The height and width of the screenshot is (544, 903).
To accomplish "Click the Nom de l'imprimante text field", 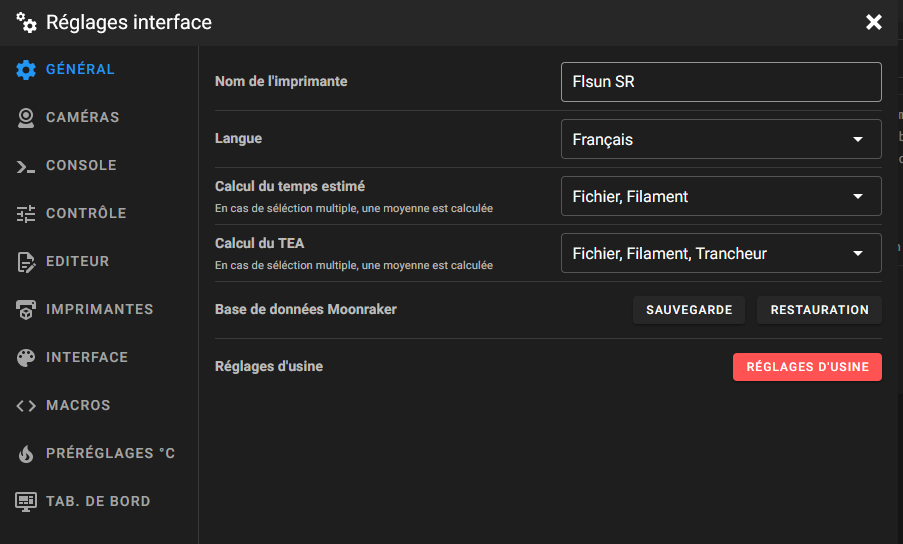I will [721, 82].
